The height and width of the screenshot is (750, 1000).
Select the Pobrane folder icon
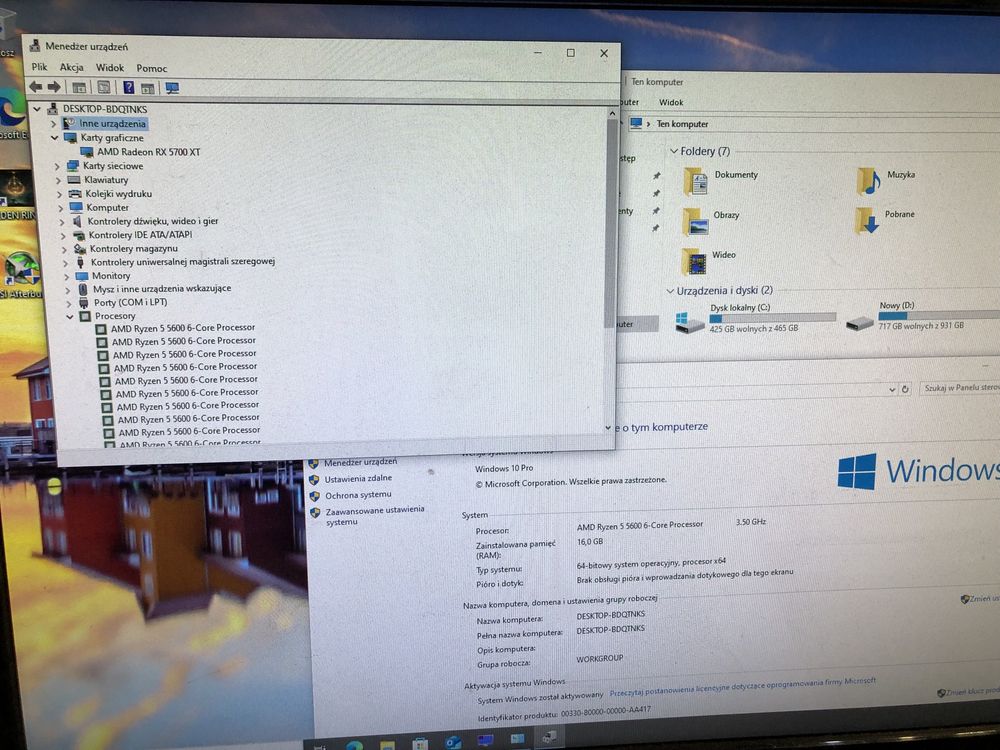(x=867, y=221)
